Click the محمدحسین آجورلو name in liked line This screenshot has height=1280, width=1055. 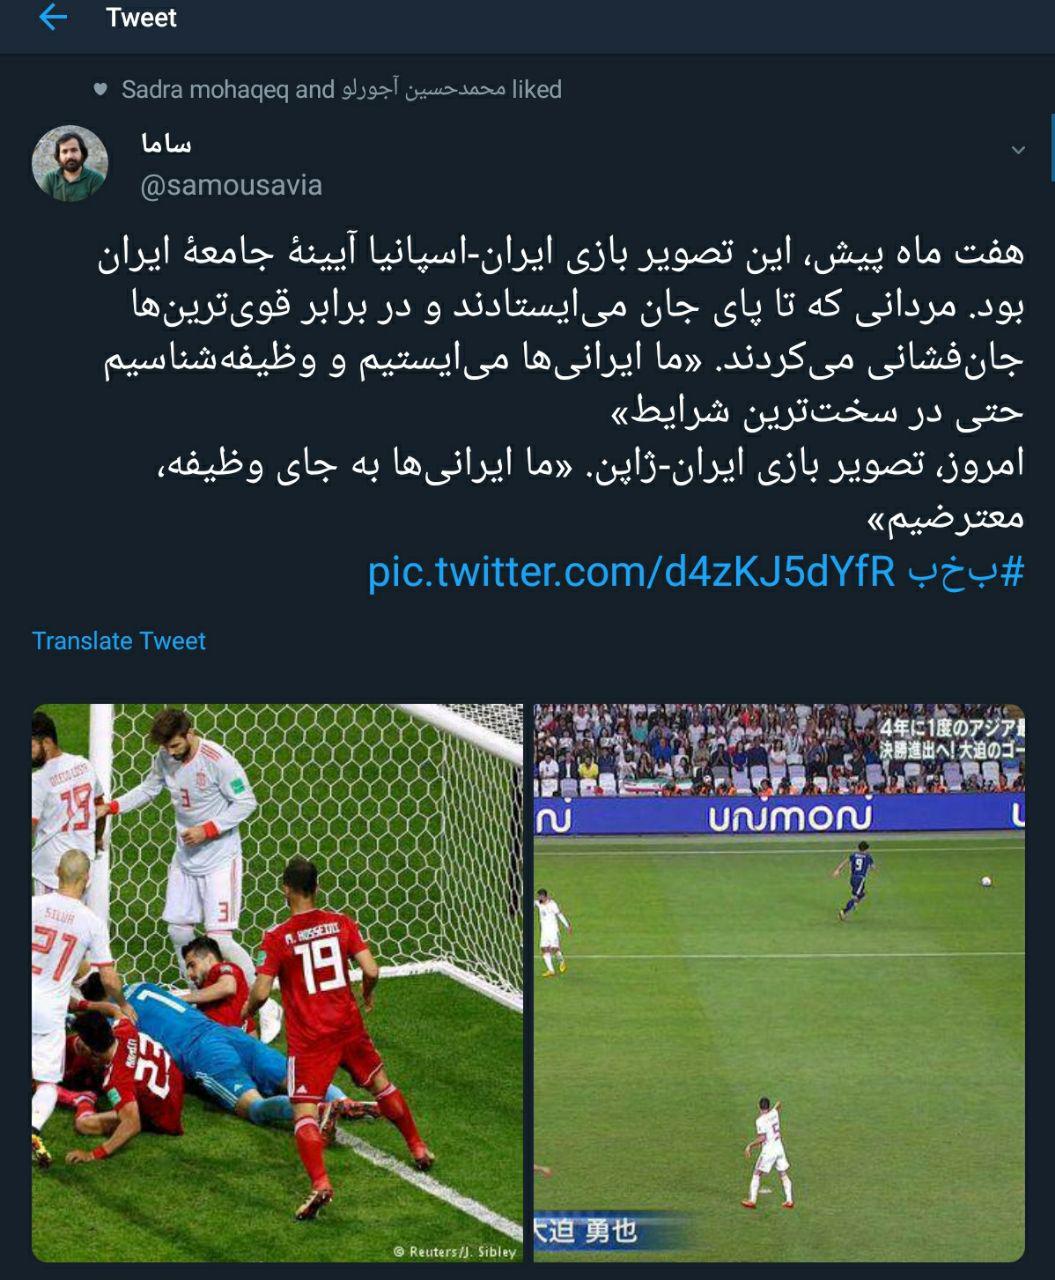point(424,89)
